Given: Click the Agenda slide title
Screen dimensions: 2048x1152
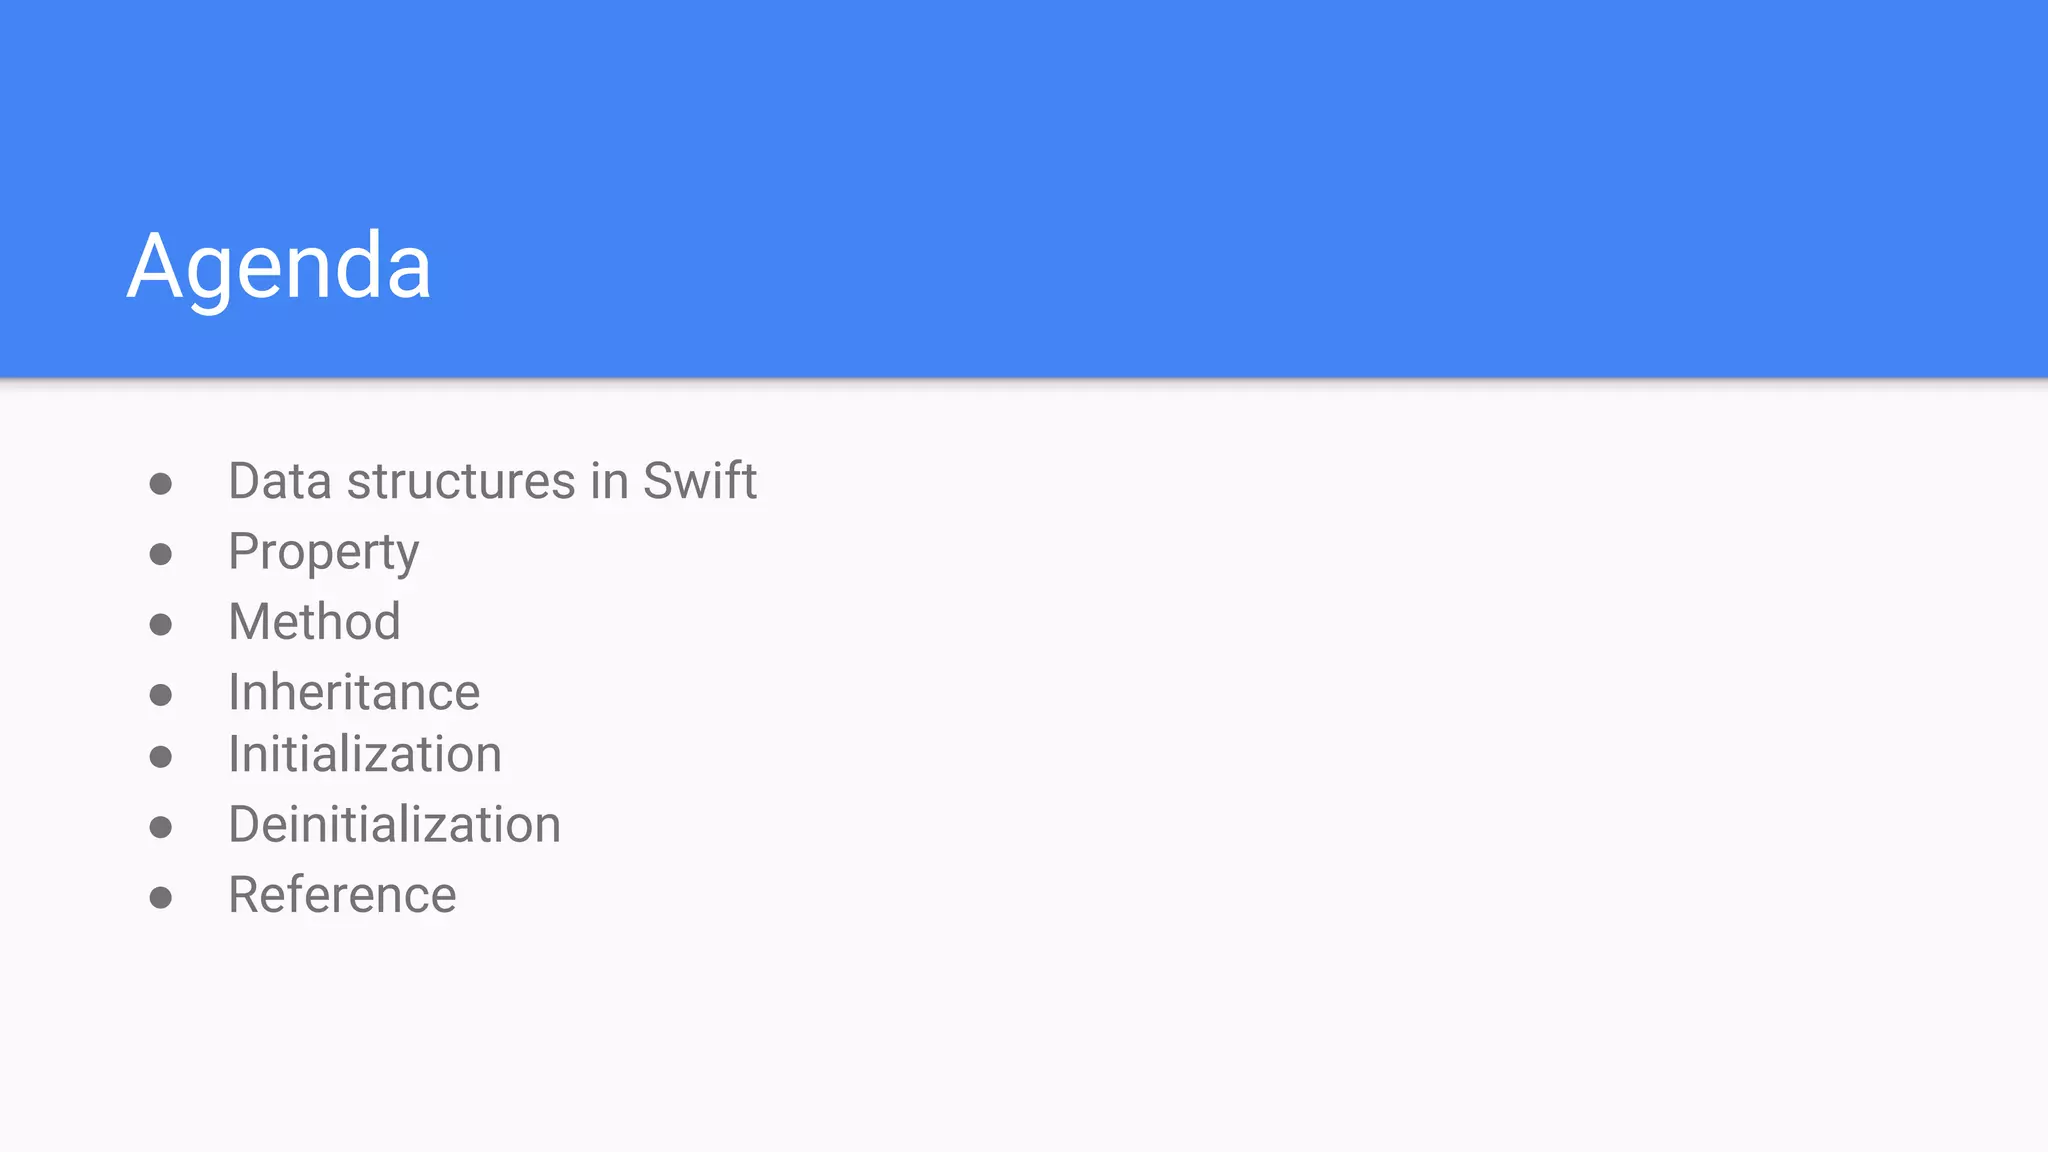Looking at the screenshot, I should click(x=279, y=267).
